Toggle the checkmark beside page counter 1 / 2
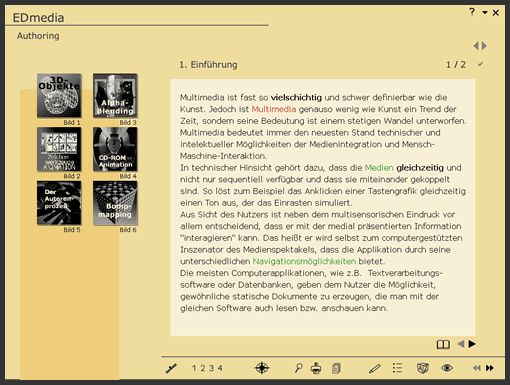Viewport: 510px width, 385px height. (x=480, y=64)
